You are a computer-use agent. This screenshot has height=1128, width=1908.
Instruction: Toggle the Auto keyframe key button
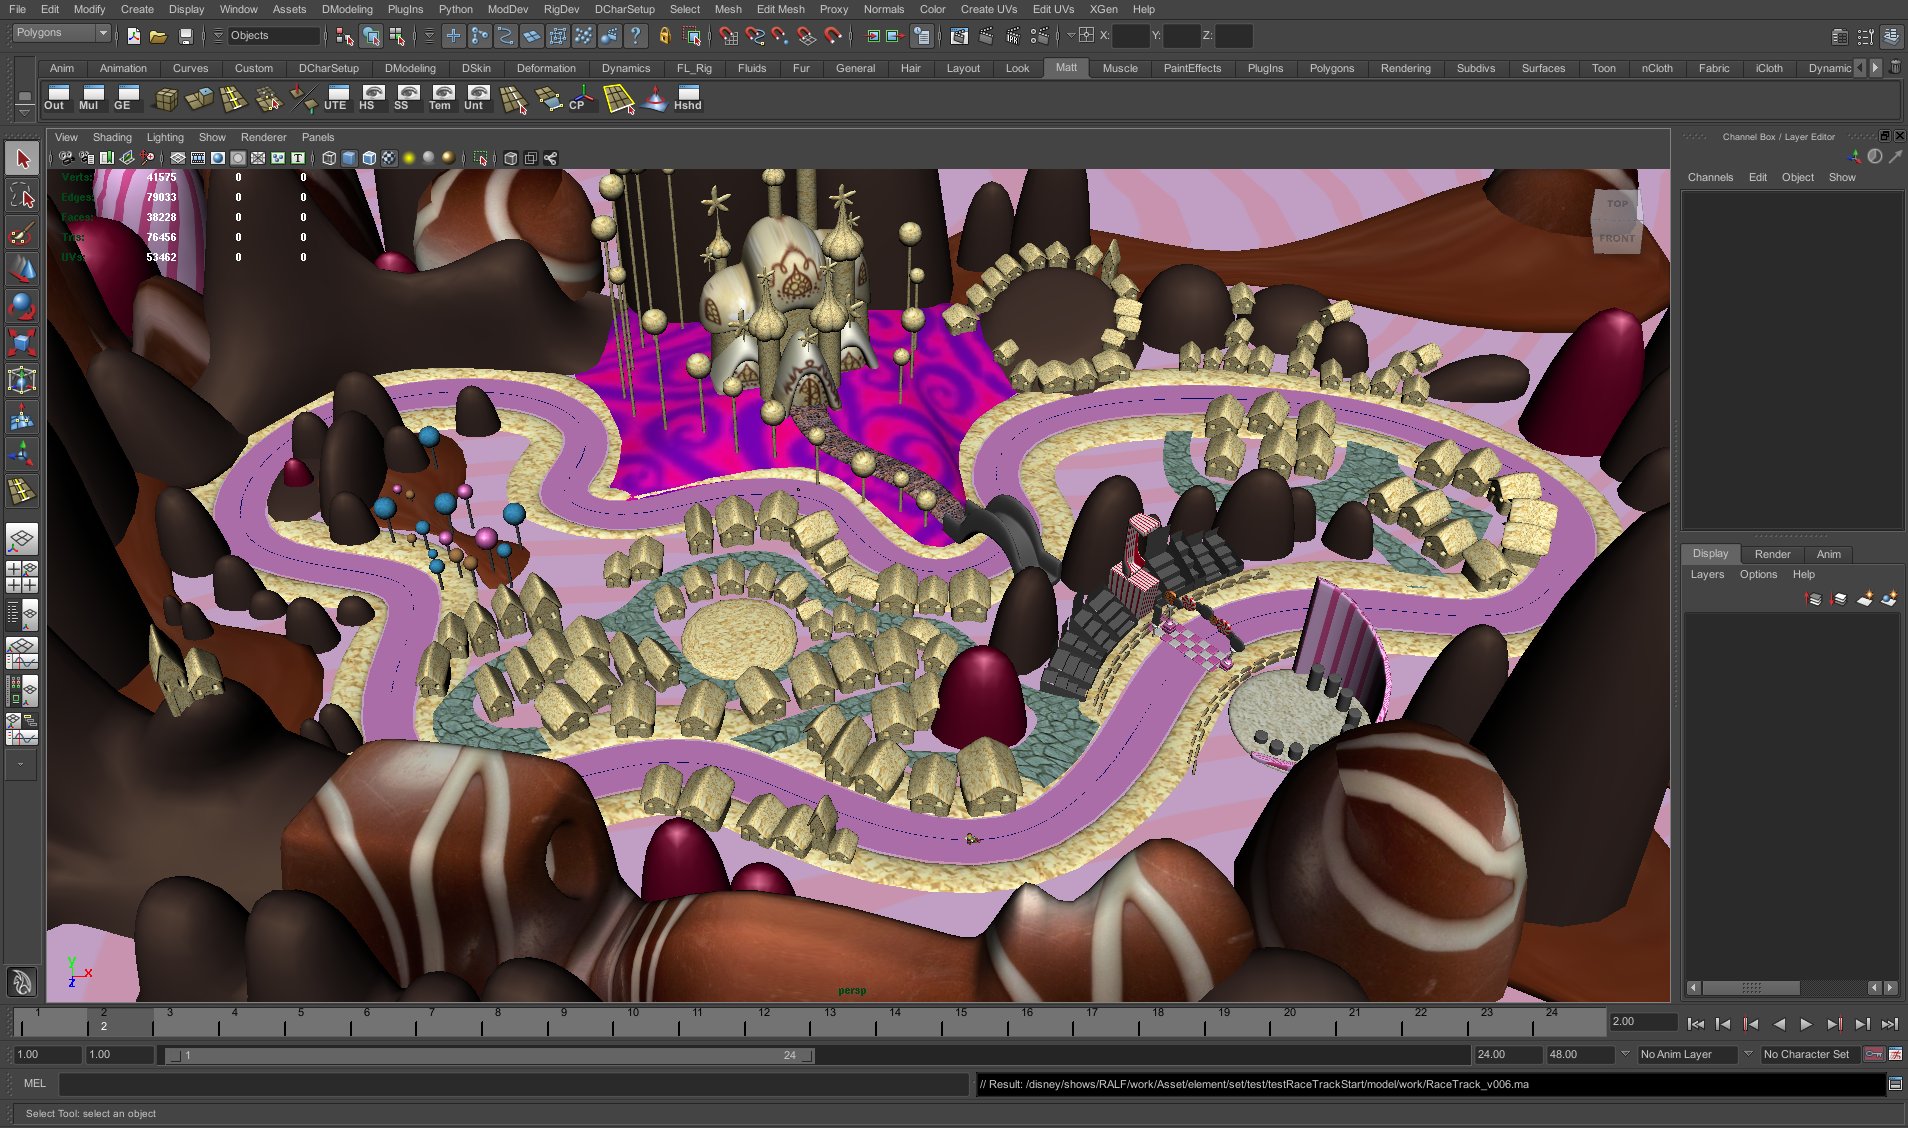point(1874,1054)
